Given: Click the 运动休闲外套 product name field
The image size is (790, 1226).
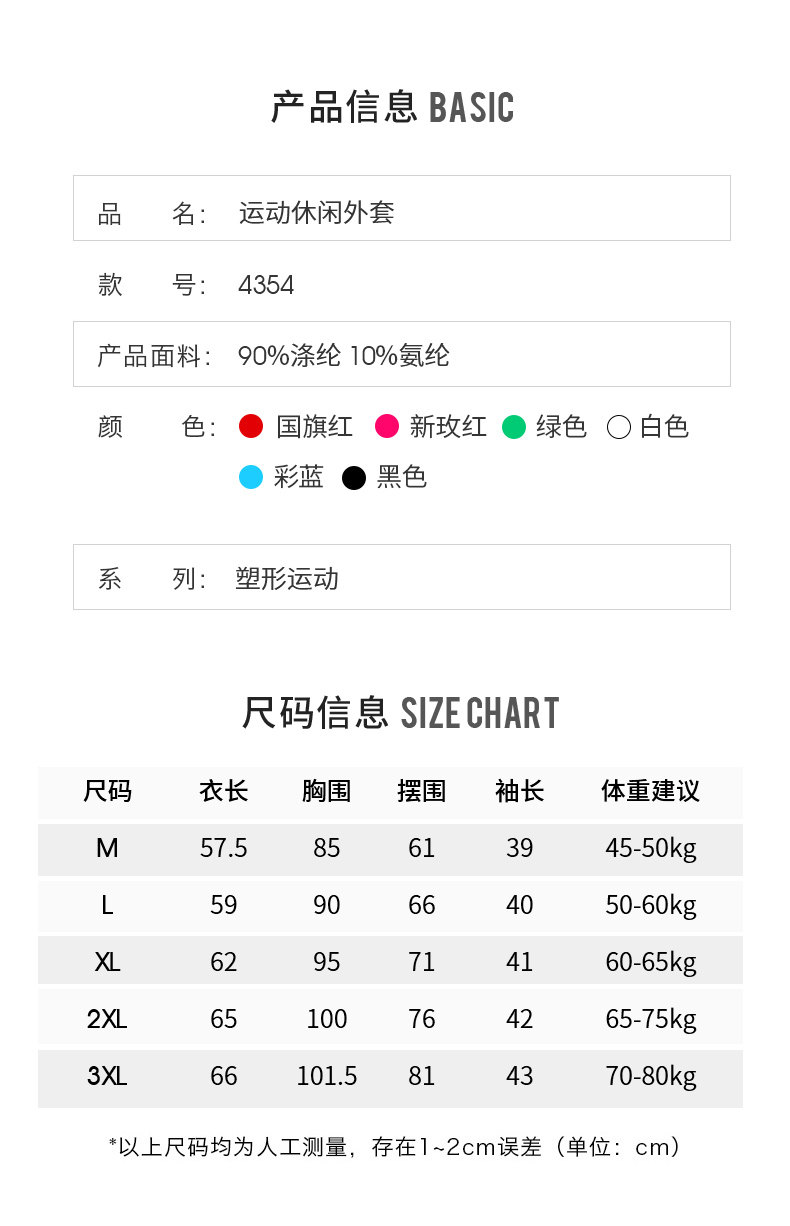Looking at the screenshot, I should click(316, 213).
